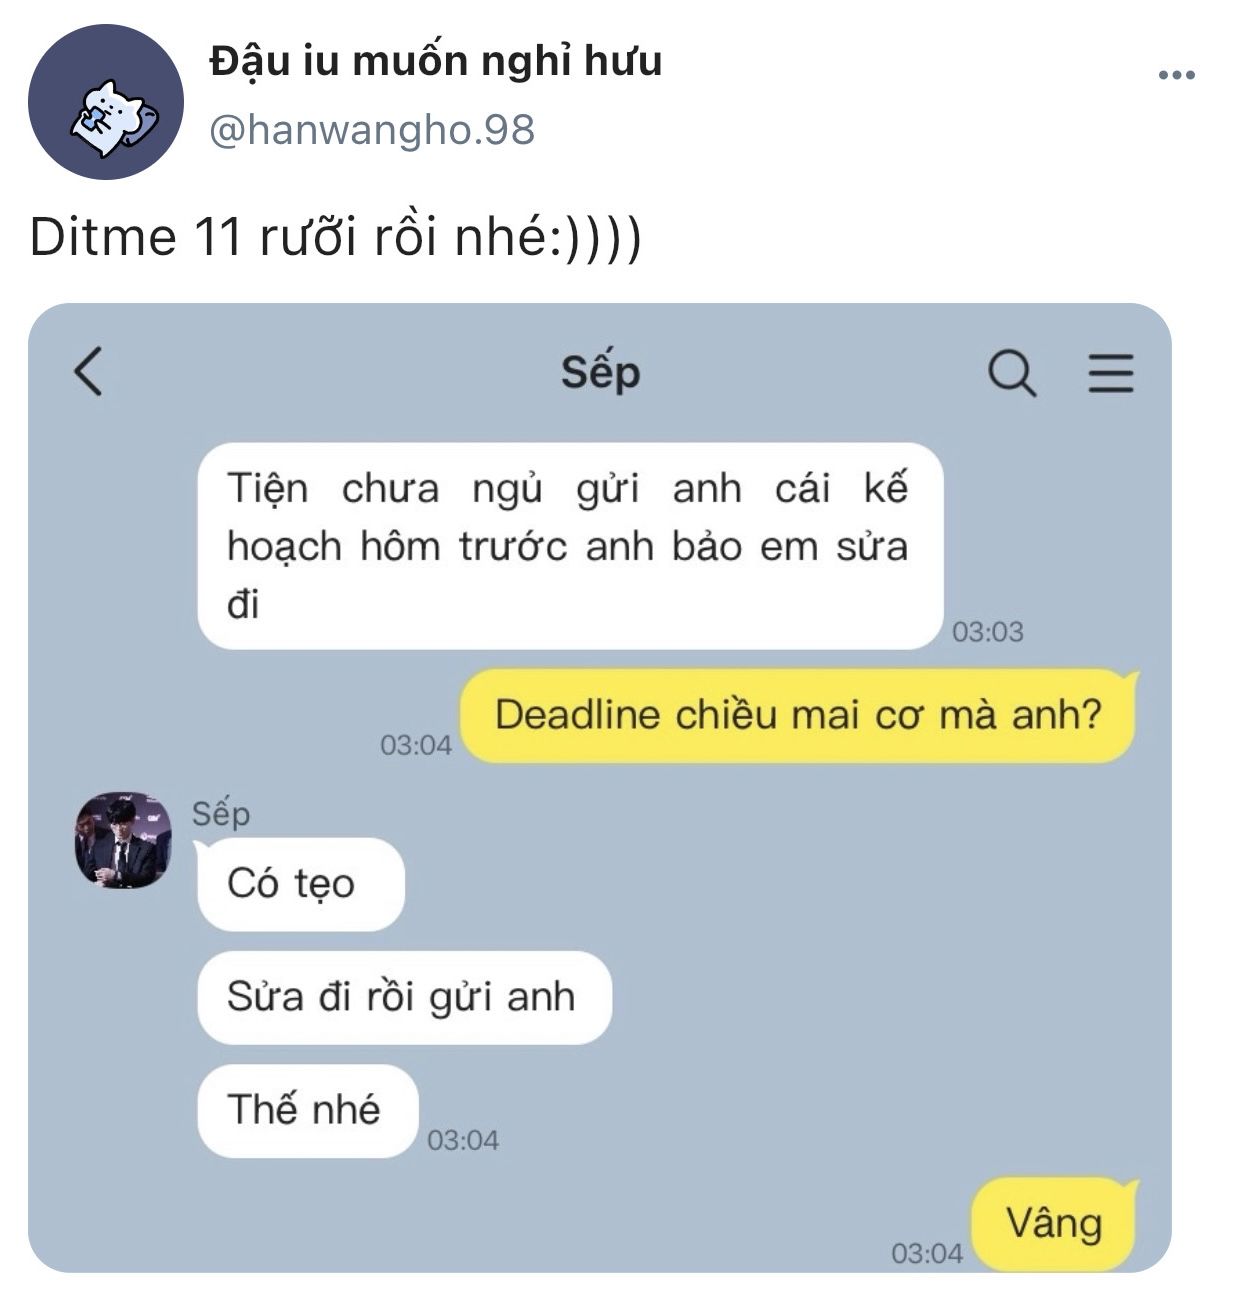
Task: Select the post text Ditme 11 rưỡi rồi nhé
Action: coord(336,238)
